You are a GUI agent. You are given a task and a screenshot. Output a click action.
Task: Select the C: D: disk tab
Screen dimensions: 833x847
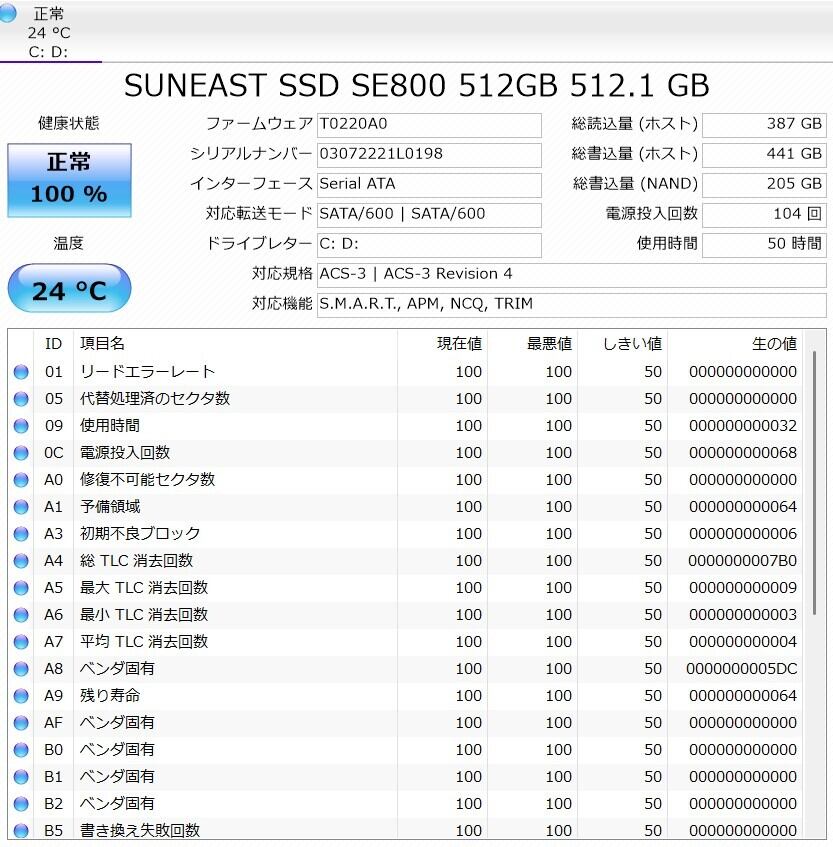[x=50, y=32]
